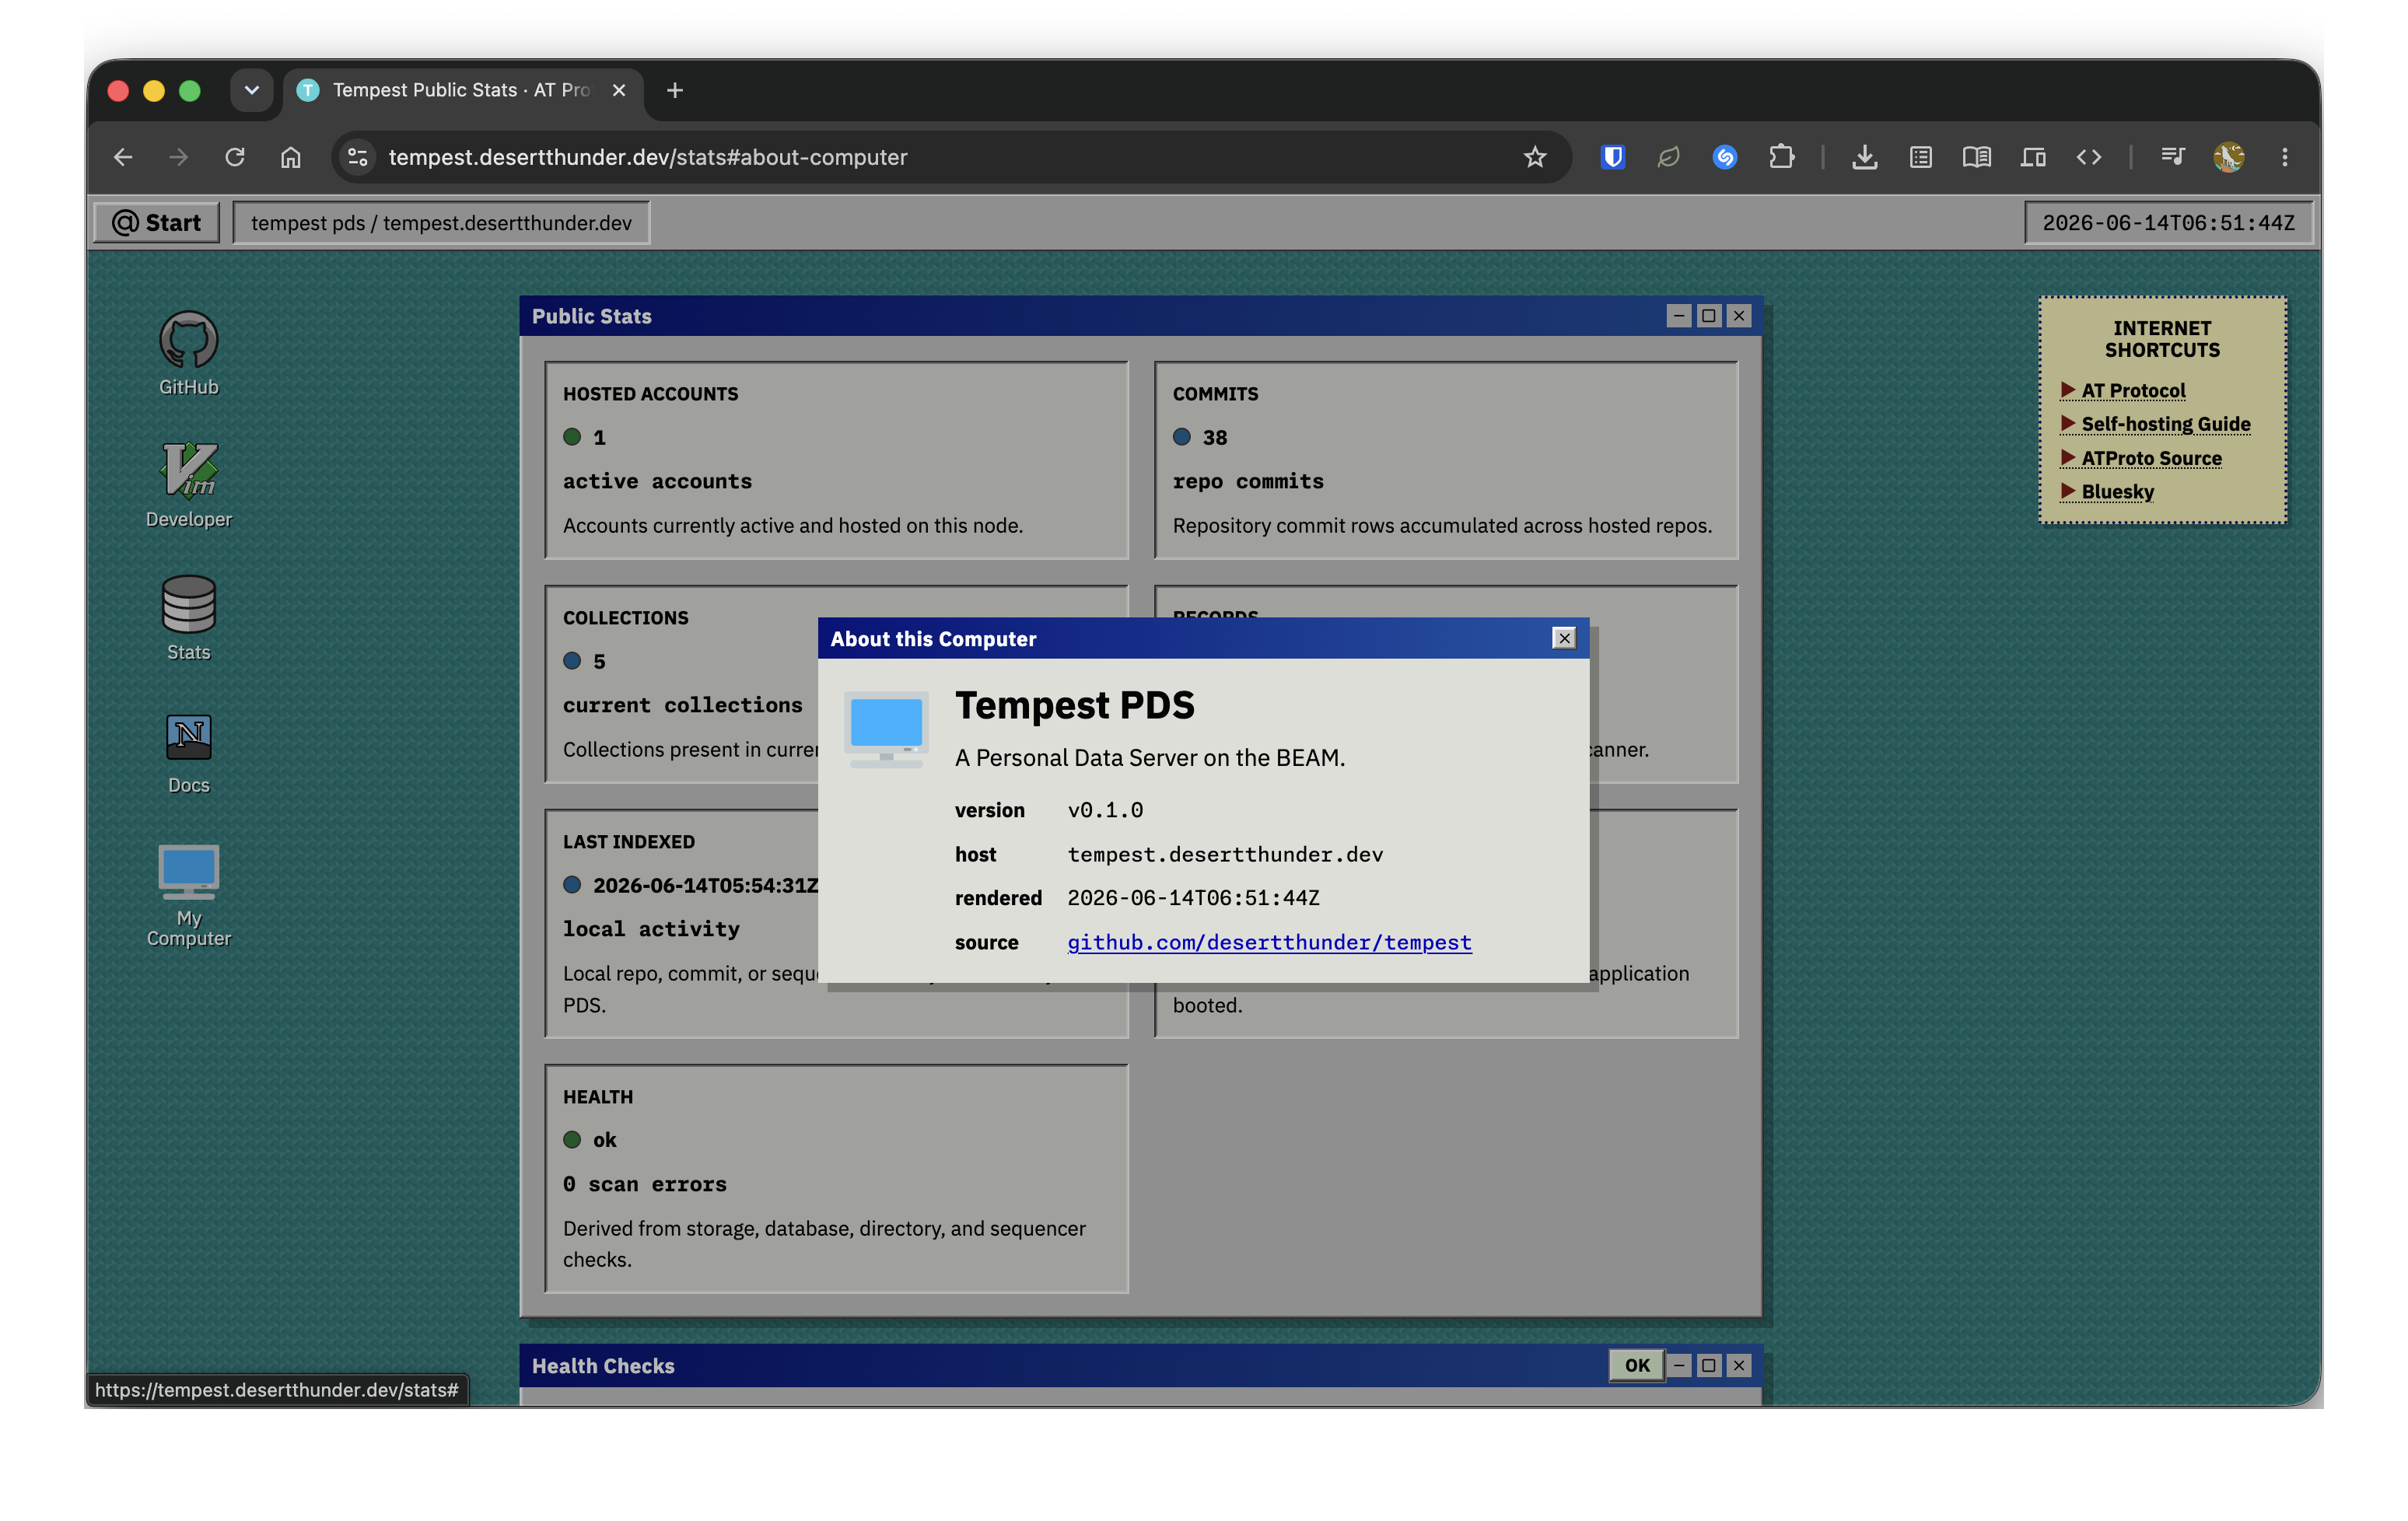The height and width of the screenshot is (1521, 2408).
Task: View site information icon in address bar
Action: pyautogui.click(x=357, y=157)
